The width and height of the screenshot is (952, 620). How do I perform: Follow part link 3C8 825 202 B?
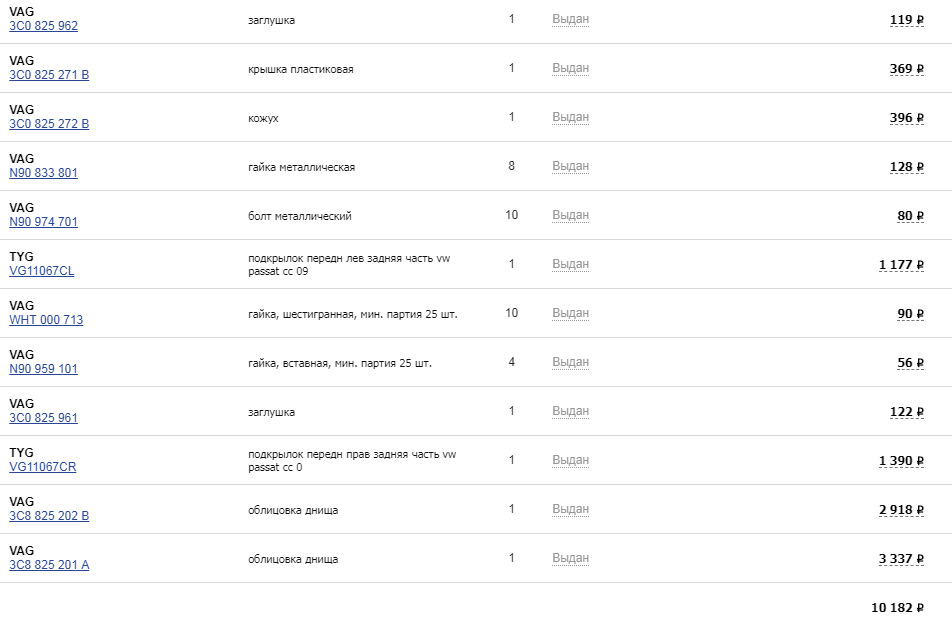(x=49, y=516)
